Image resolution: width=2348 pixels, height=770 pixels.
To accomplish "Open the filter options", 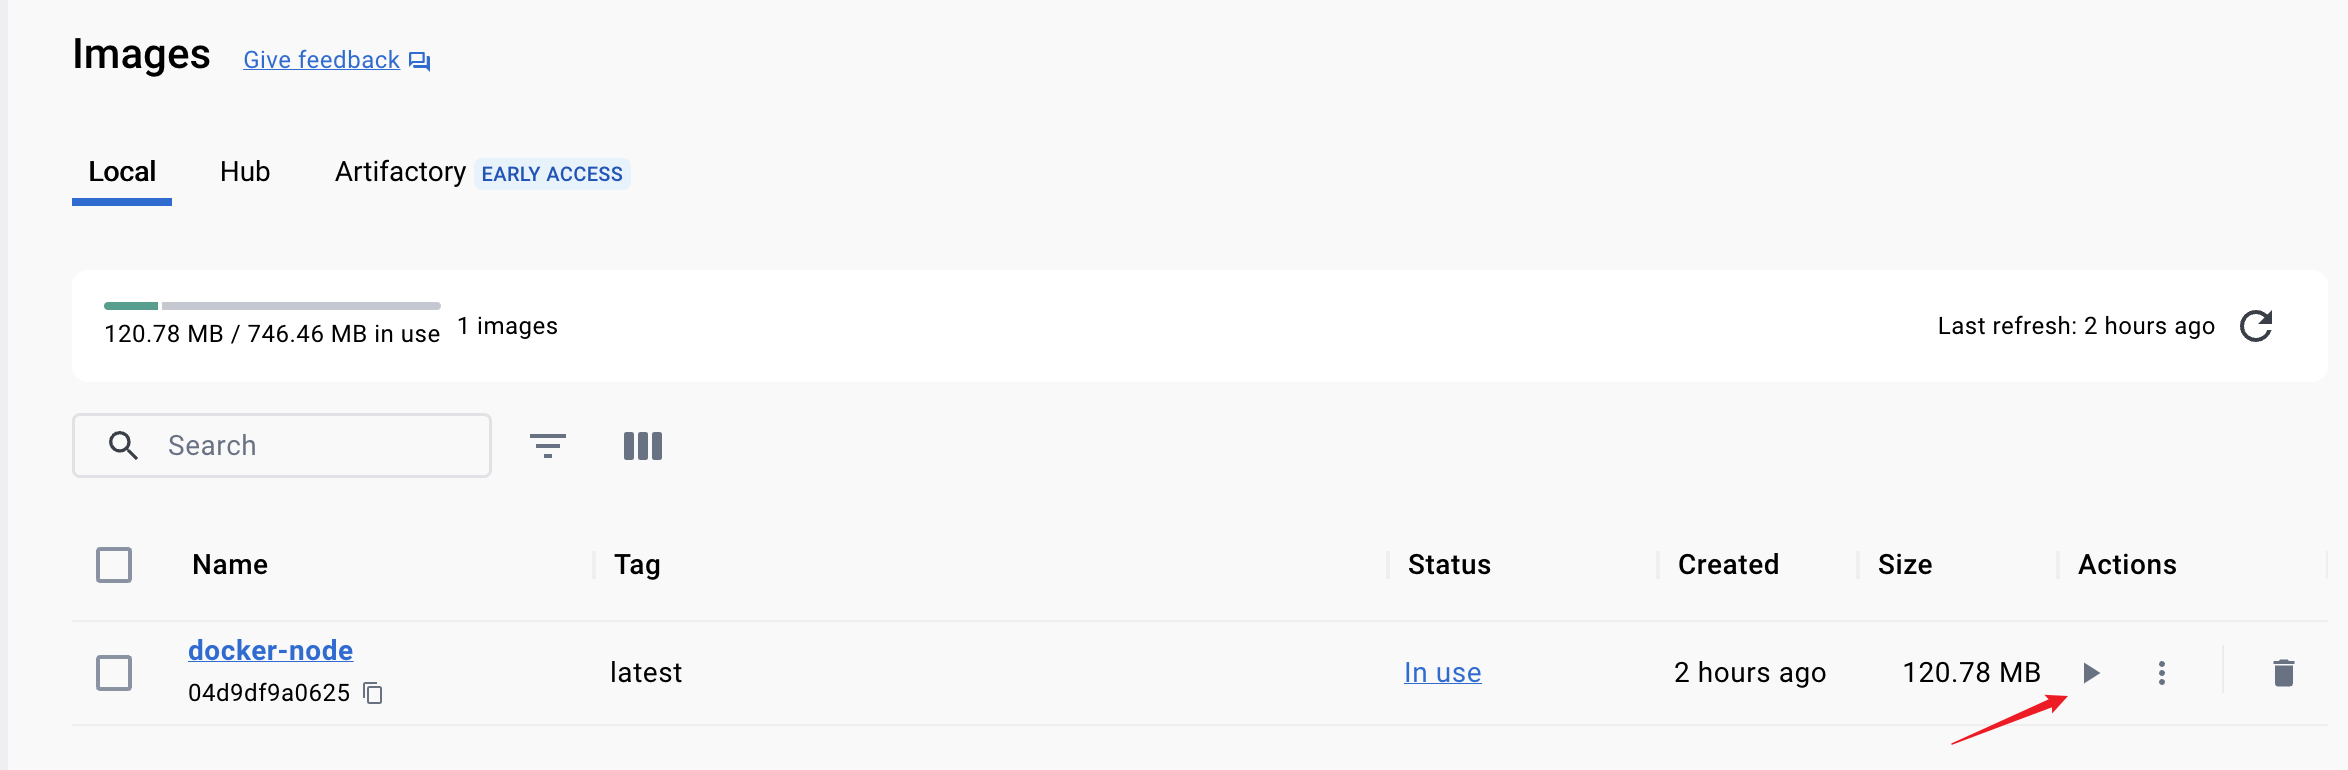I will [x=548, y=446].
